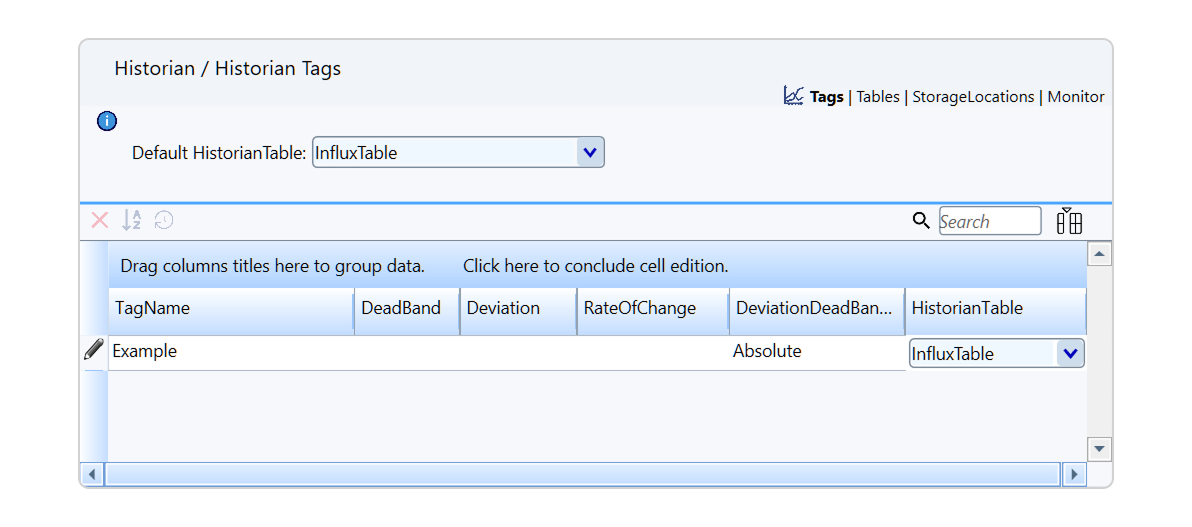The height and width of the screenshot is (527, 1192).
Task: Open the column chooser grid icon
Action: (x=1069, y=221)
